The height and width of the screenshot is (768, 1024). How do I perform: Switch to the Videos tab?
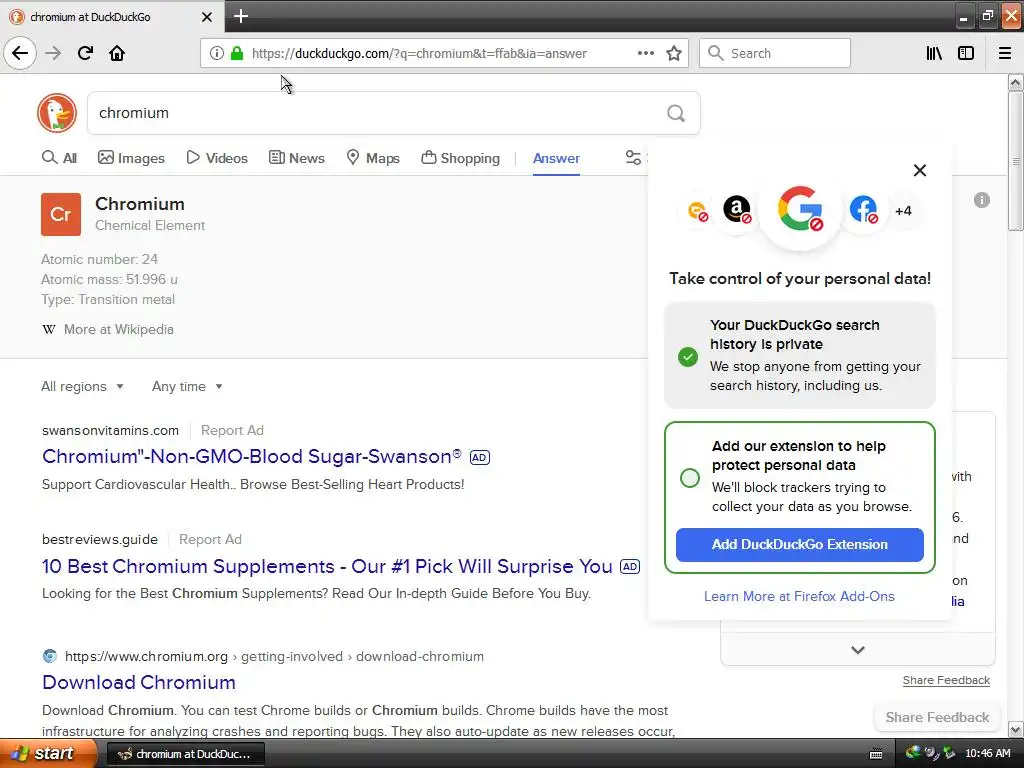pyautogui.click(x=217, y=158)
